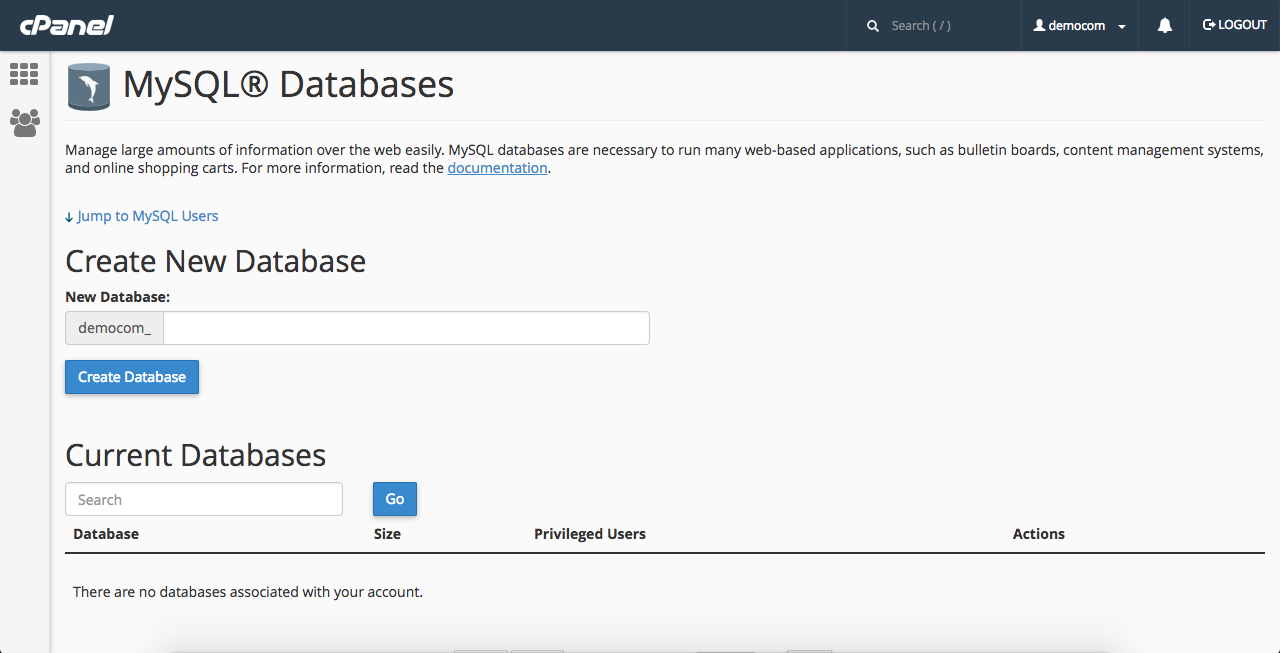The height and width of the screenshot is (653, 1280).
Task: Click the Size column header
Action: 387,534
